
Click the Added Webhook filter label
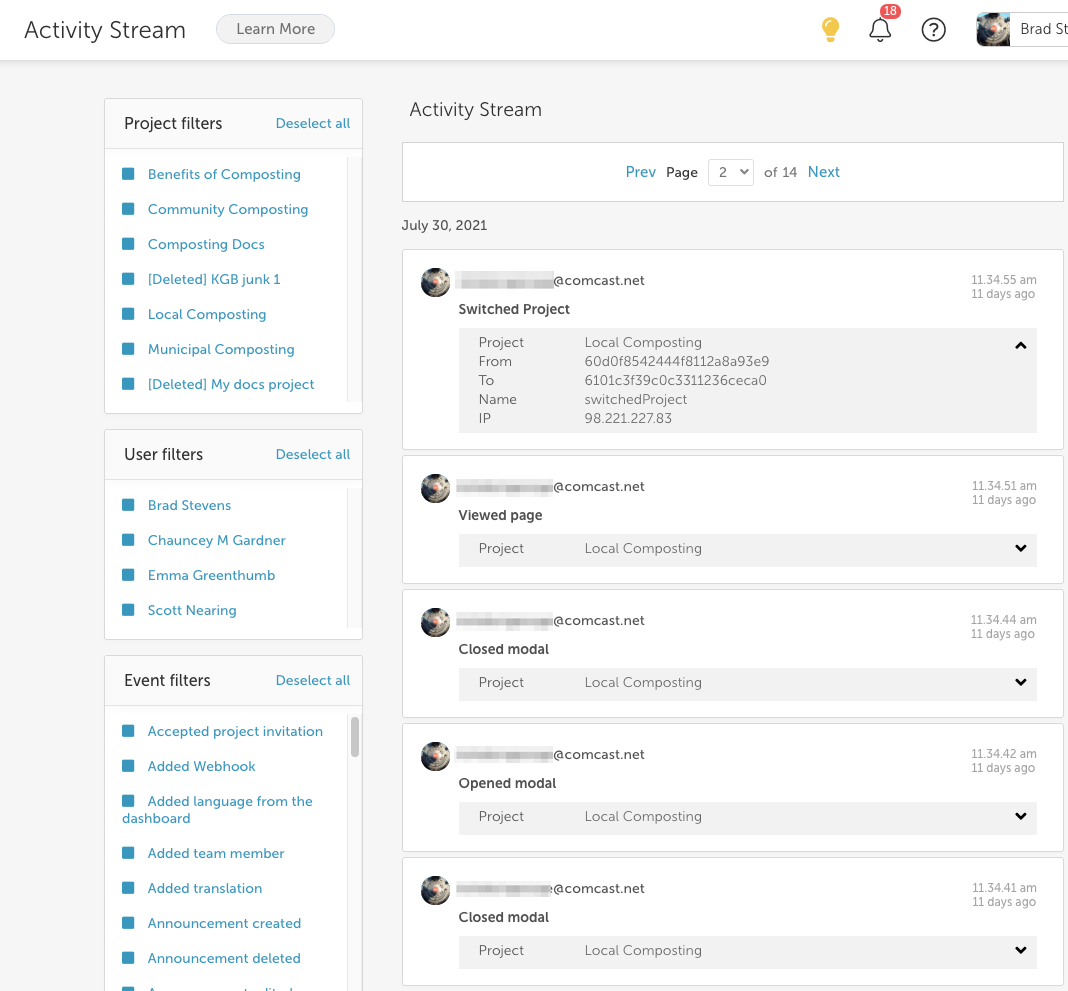tap(202, 766)
